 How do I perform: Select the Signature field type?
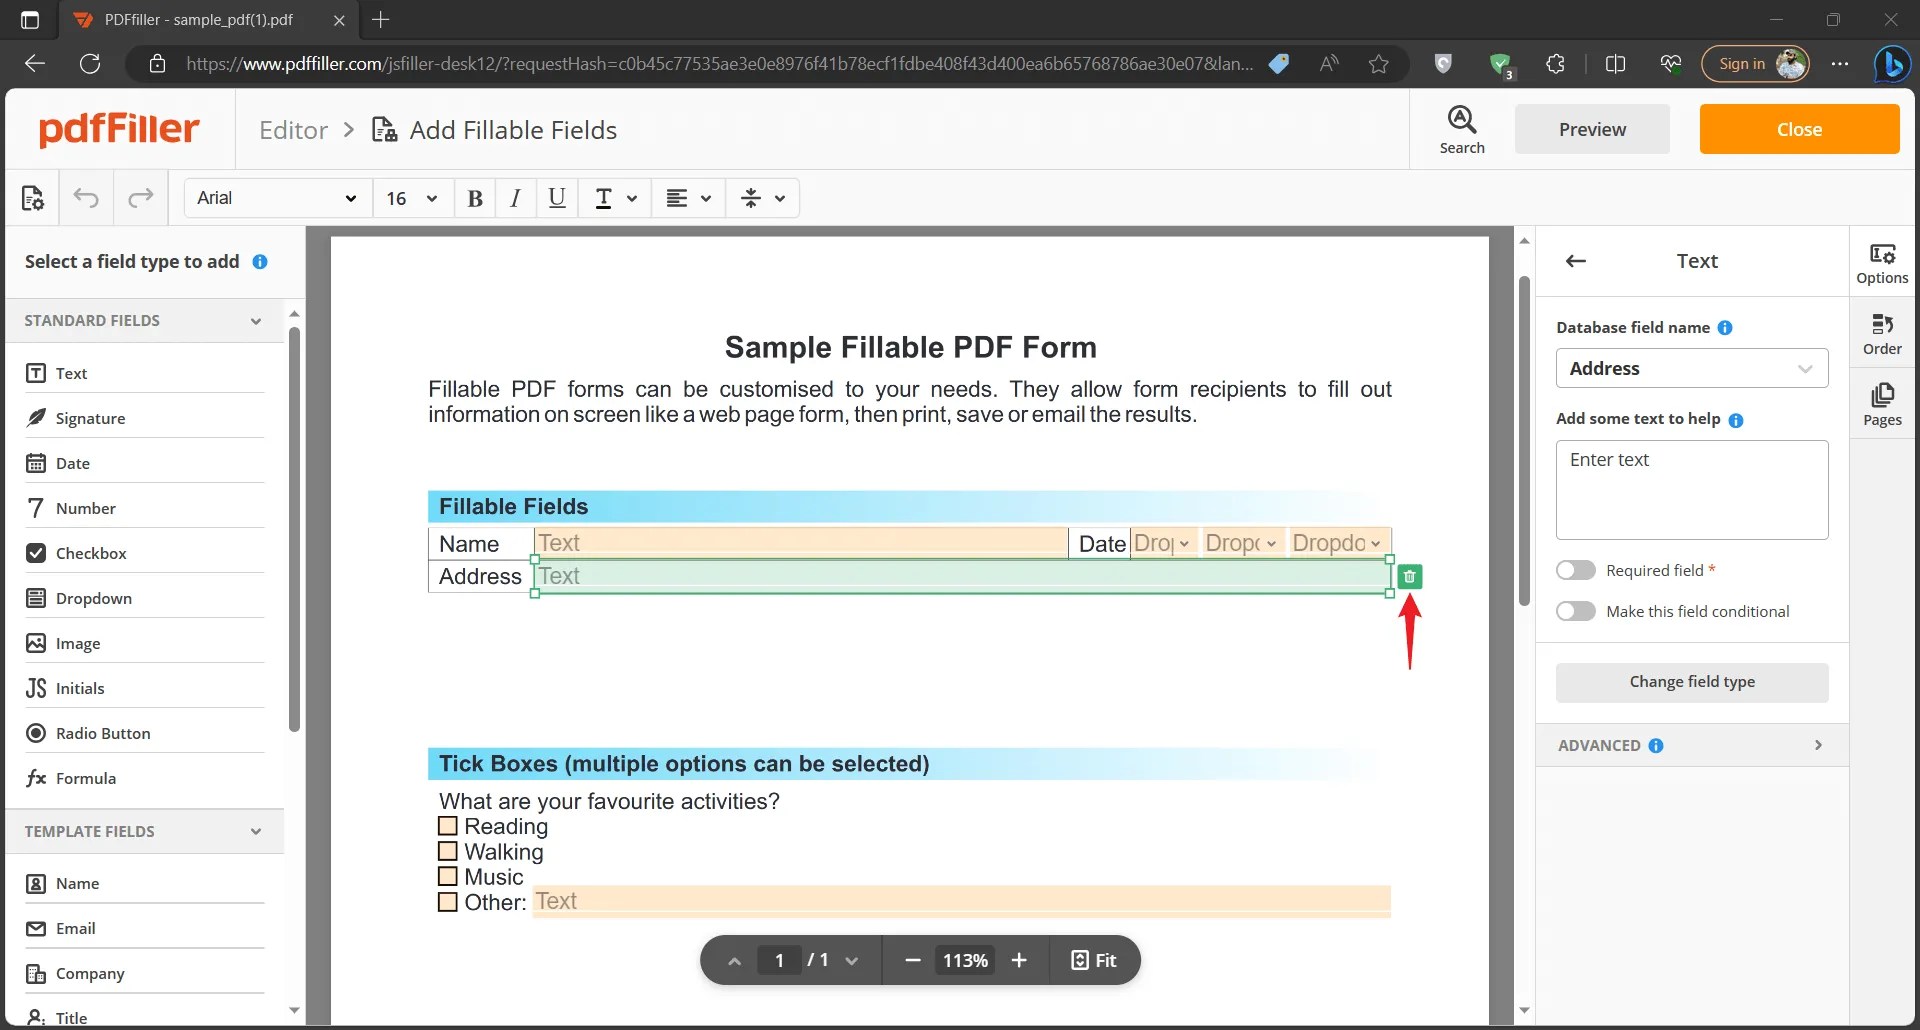(x=92, y=418)
